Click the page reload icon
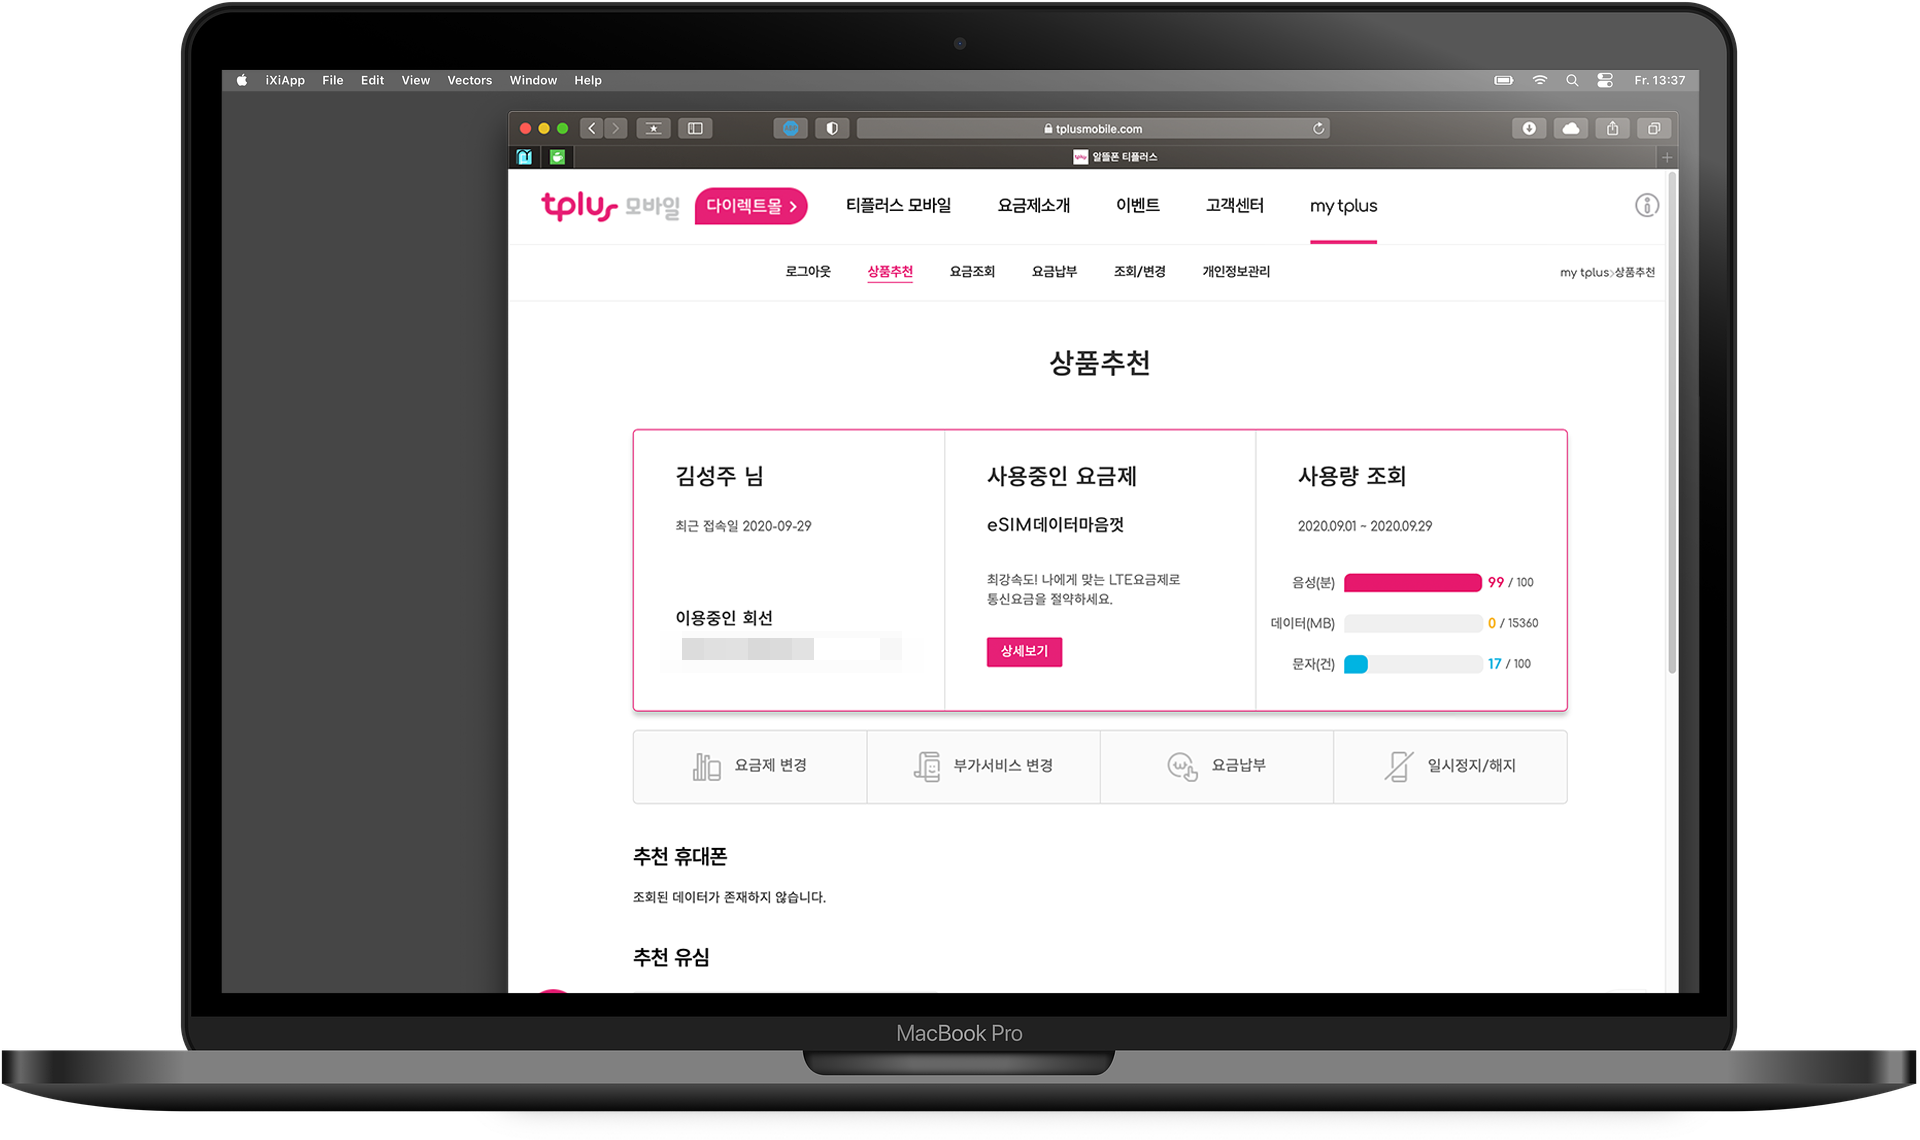 1318,128
